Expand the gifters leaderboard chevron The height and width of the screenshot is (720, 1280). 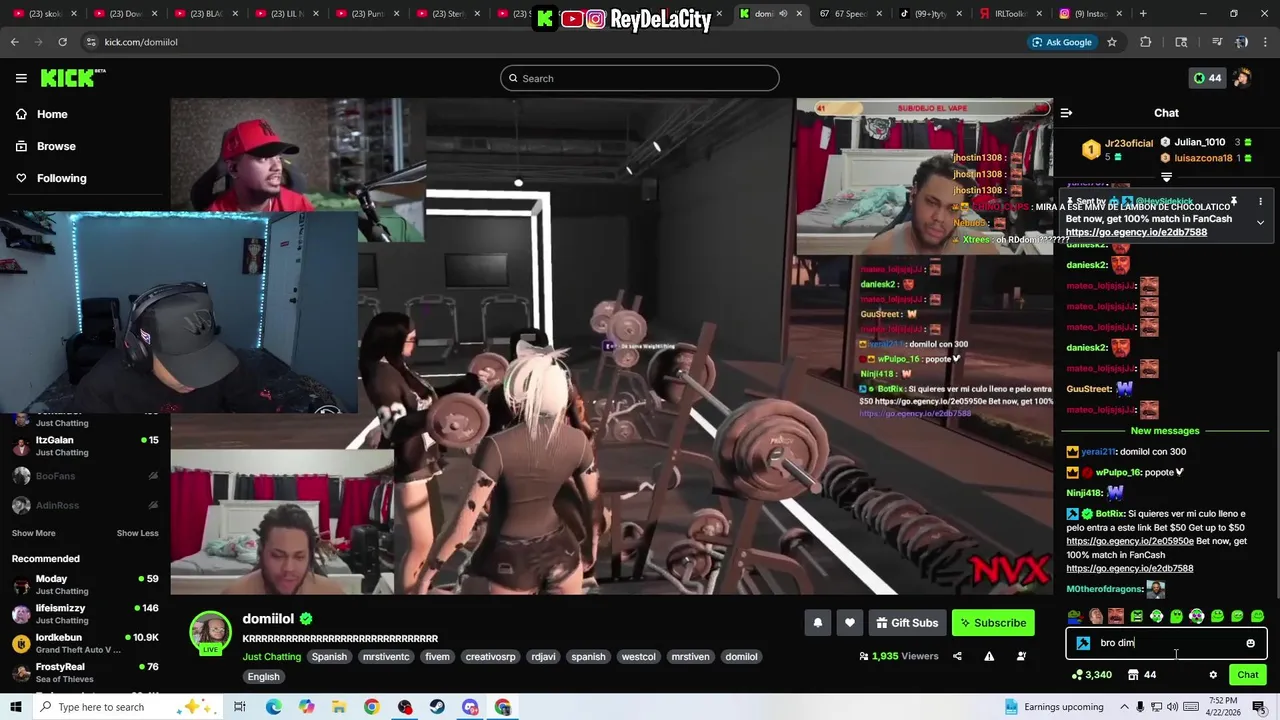[1166, 177]
